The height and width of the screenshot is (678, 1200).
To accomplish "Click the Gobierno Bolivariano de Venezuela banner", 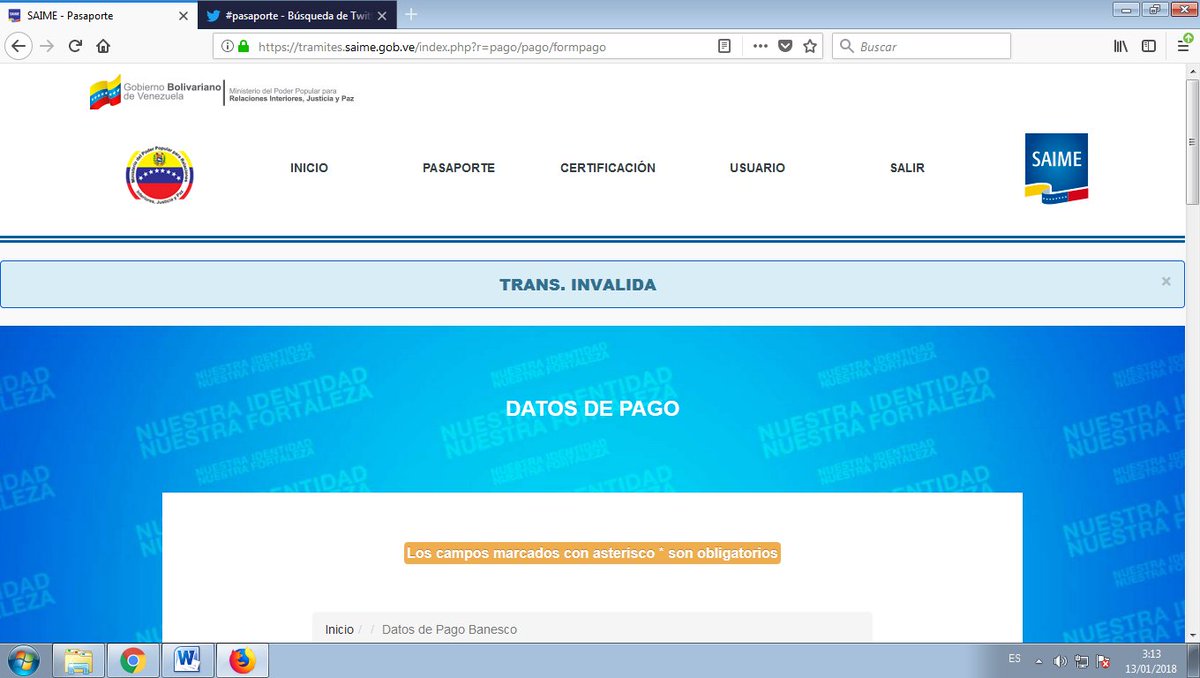I will point(222,92).
